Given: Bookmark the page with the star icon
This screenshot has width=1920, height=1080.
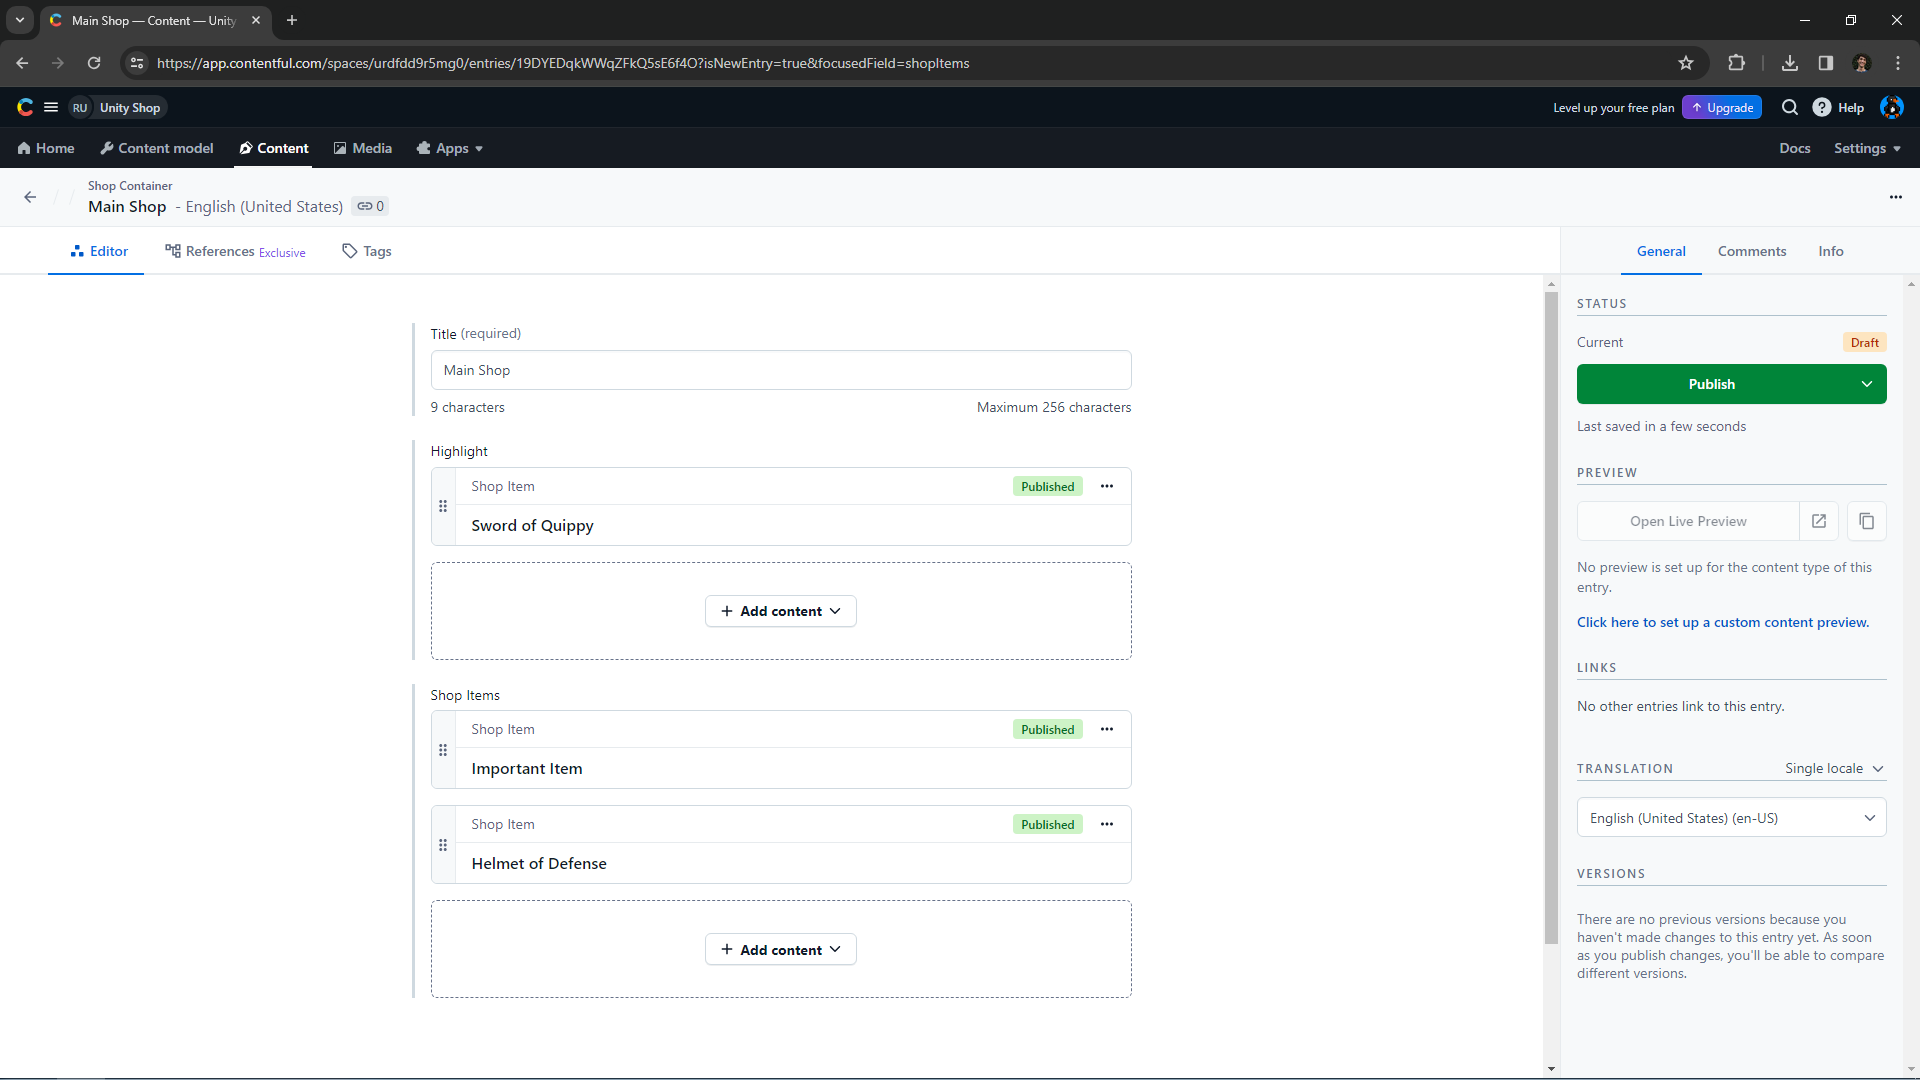Looking at the screenshot, I should point(1686,62).
